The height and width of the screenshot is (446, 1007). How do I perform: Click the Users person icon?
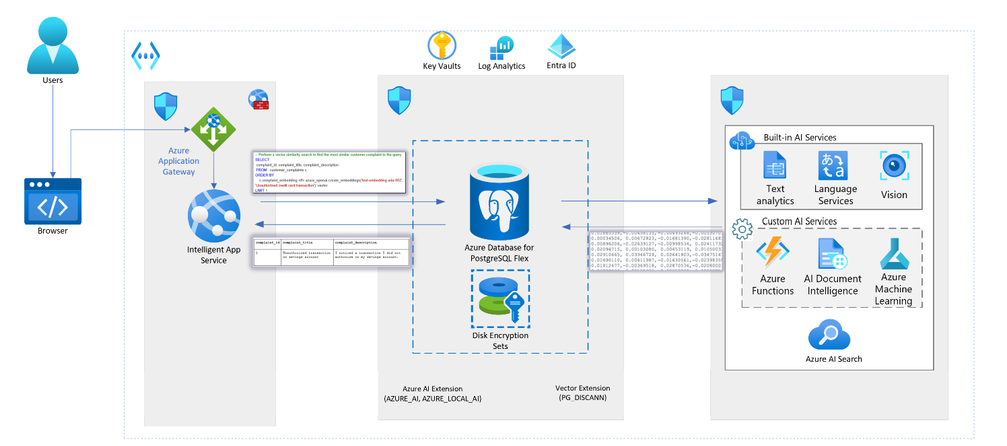tap(53, 45)
